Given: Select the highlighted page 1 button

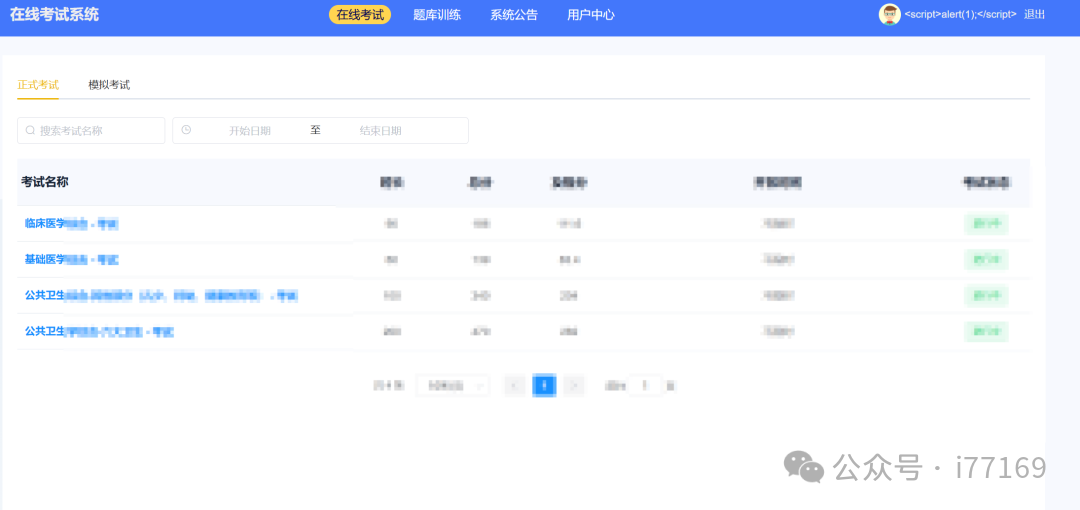Looking at the screenshot, I should pyautogui.click(x=544, y=385).
